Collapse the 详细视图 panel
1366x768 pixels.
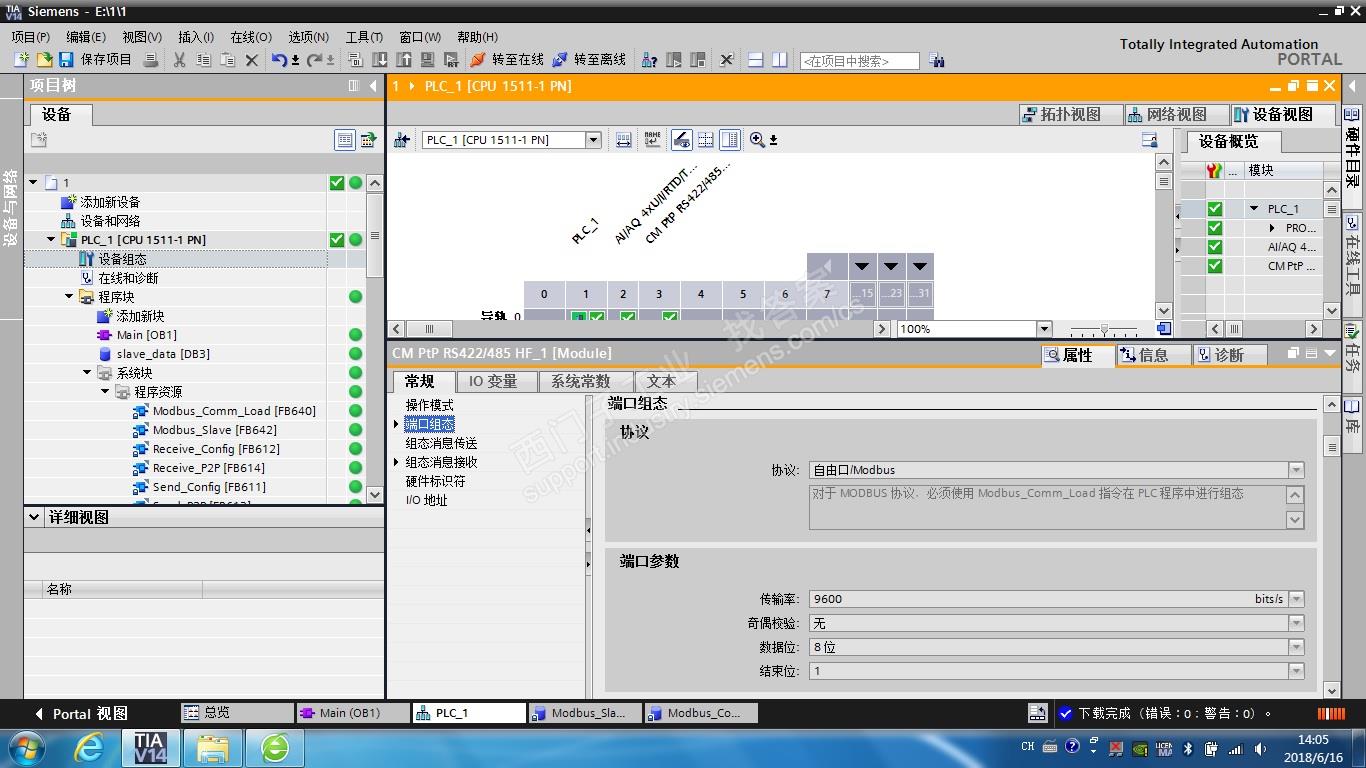(x=36, y=517)
